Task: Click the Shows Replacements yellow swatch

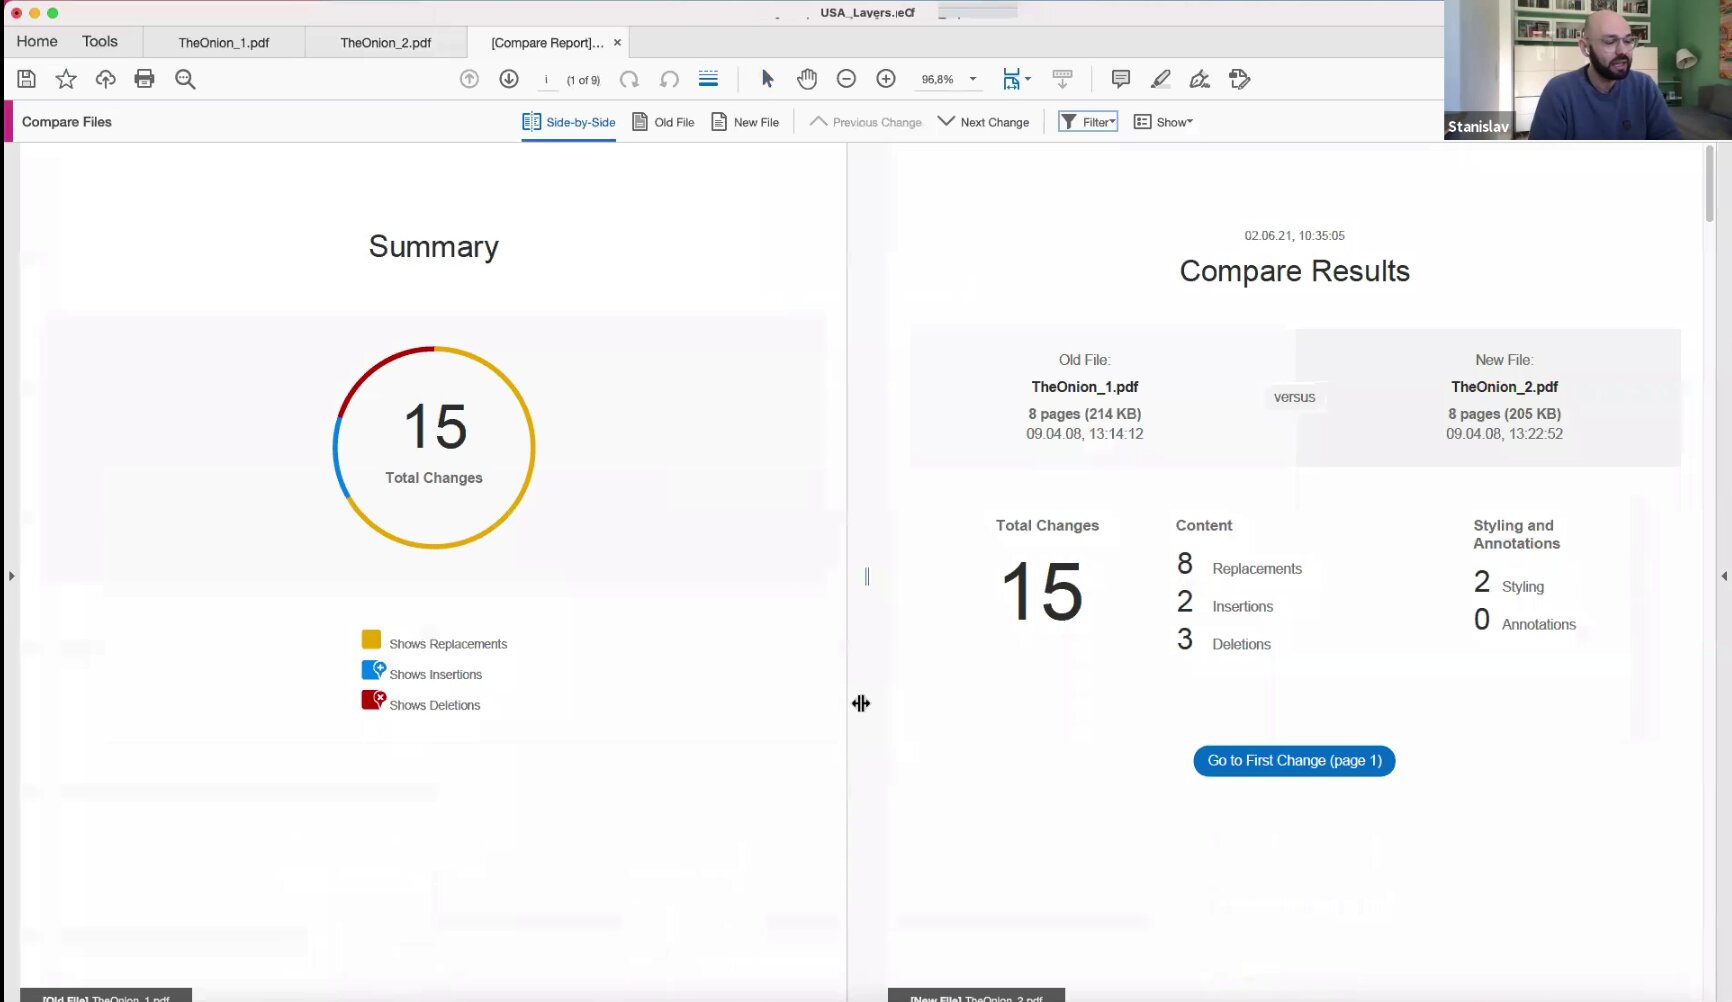Action: (x=371, y=639)
